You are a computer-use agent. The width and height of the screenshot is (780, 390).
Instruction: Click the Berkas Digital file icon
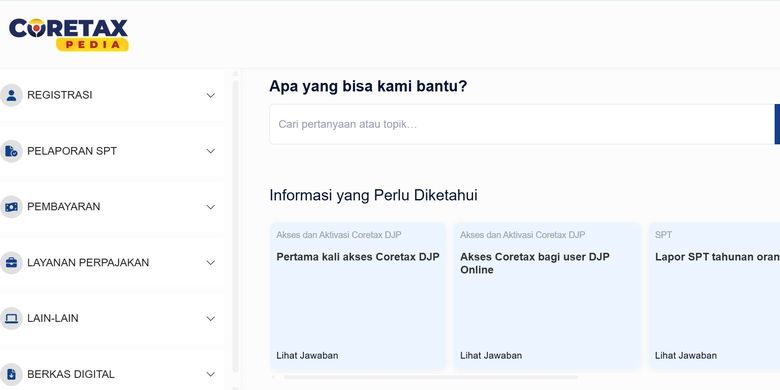tap(11, 374)
